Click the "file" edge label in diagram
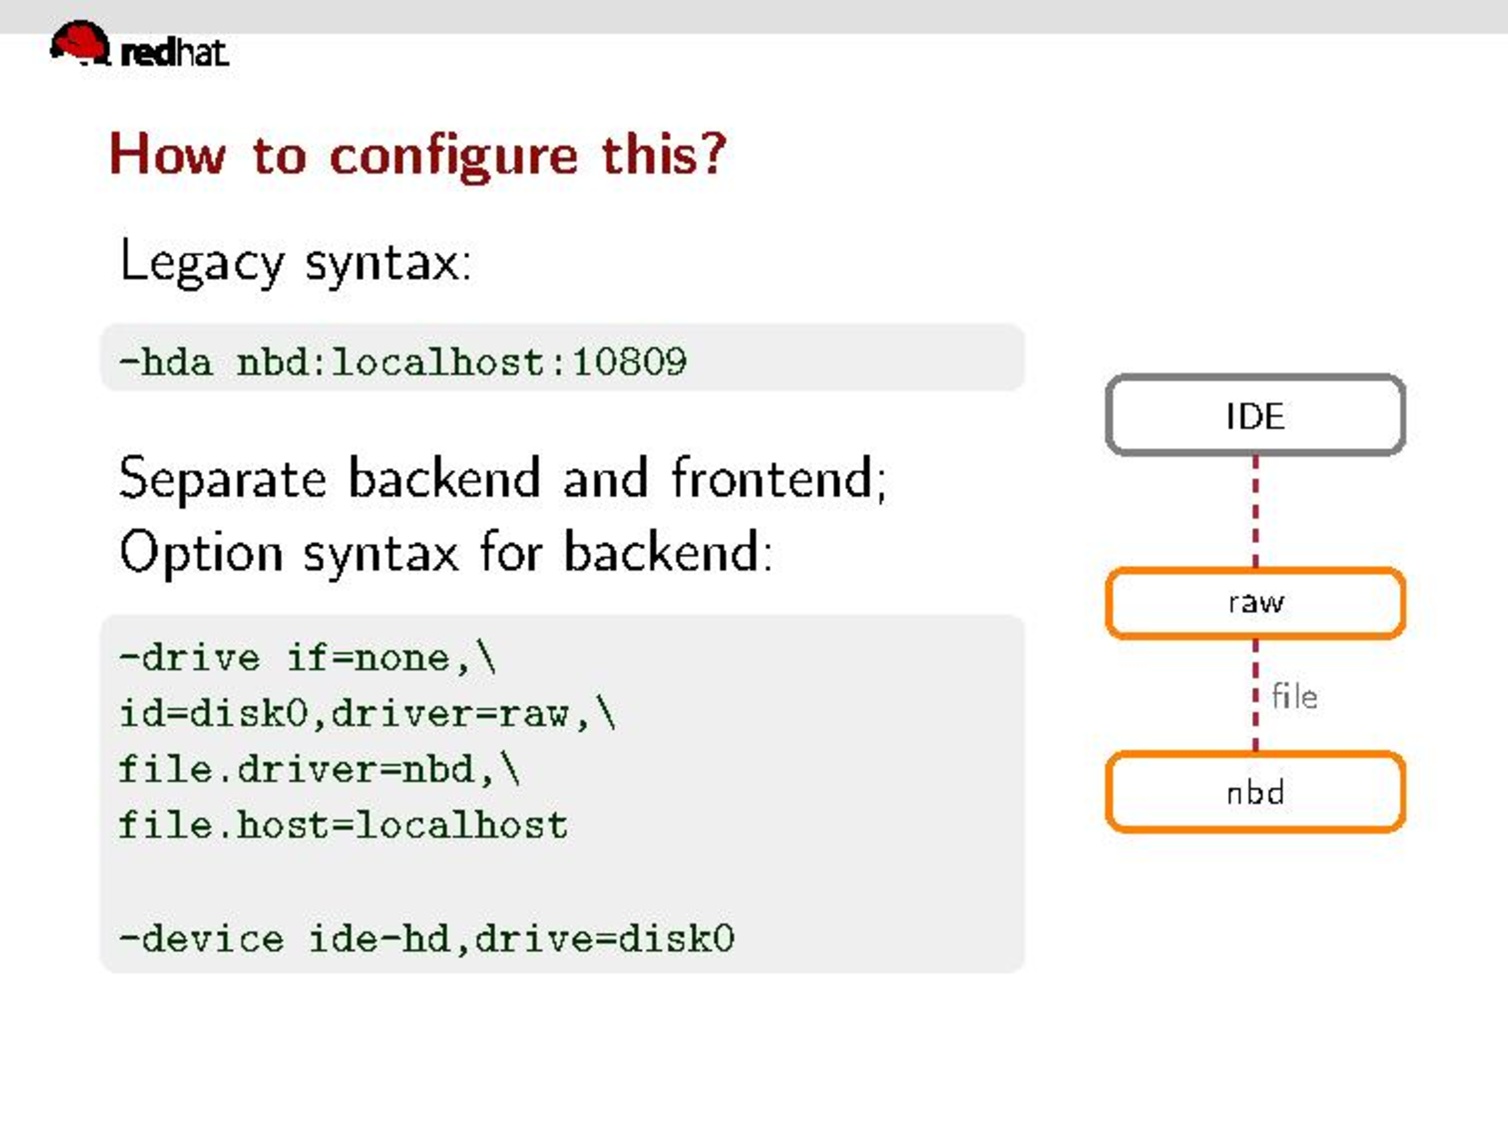This screenshot has width=1508, height=1131. (1294, 696)
